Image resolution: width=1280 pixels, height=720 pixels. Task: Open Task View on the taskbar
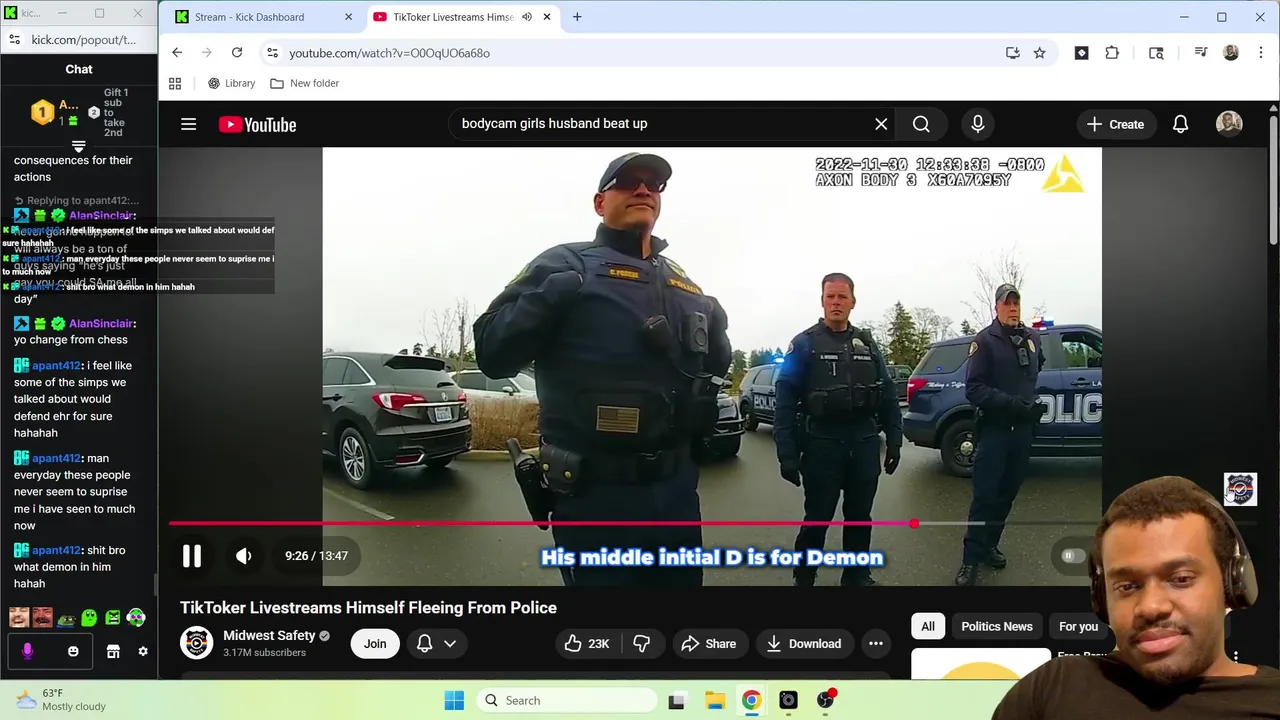click(677, 700)
